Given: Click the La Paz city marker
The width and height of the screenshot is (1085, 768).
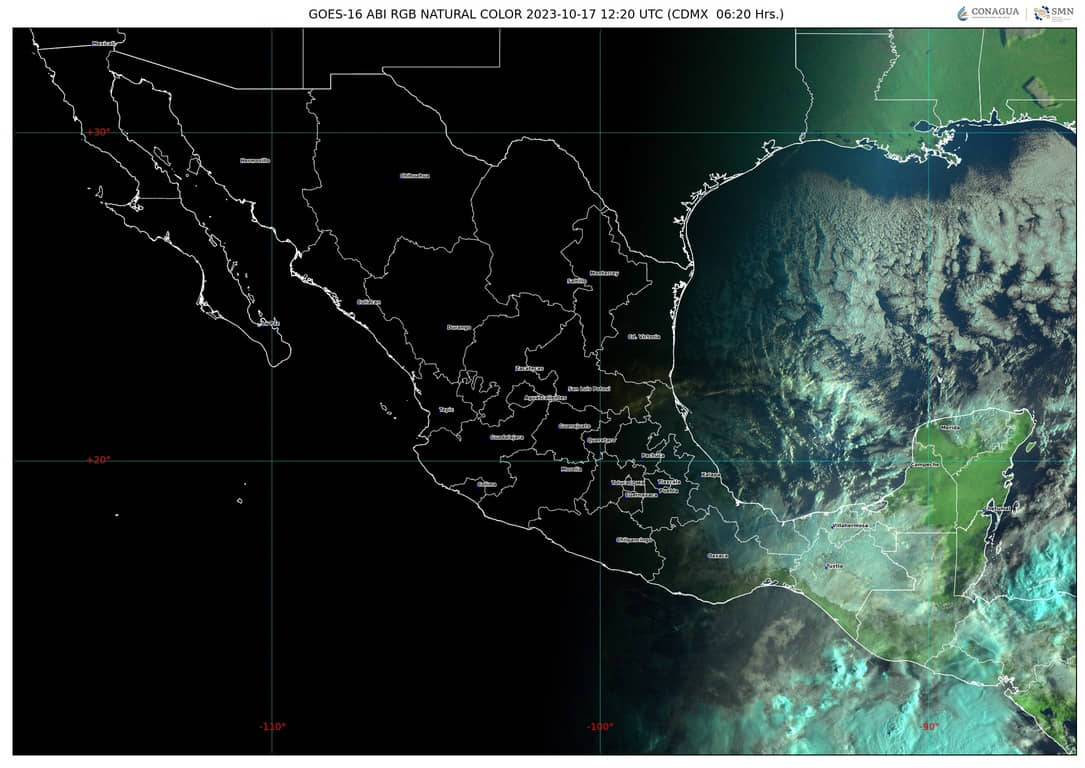Looking at the screenshot, I should click(268, 323).
